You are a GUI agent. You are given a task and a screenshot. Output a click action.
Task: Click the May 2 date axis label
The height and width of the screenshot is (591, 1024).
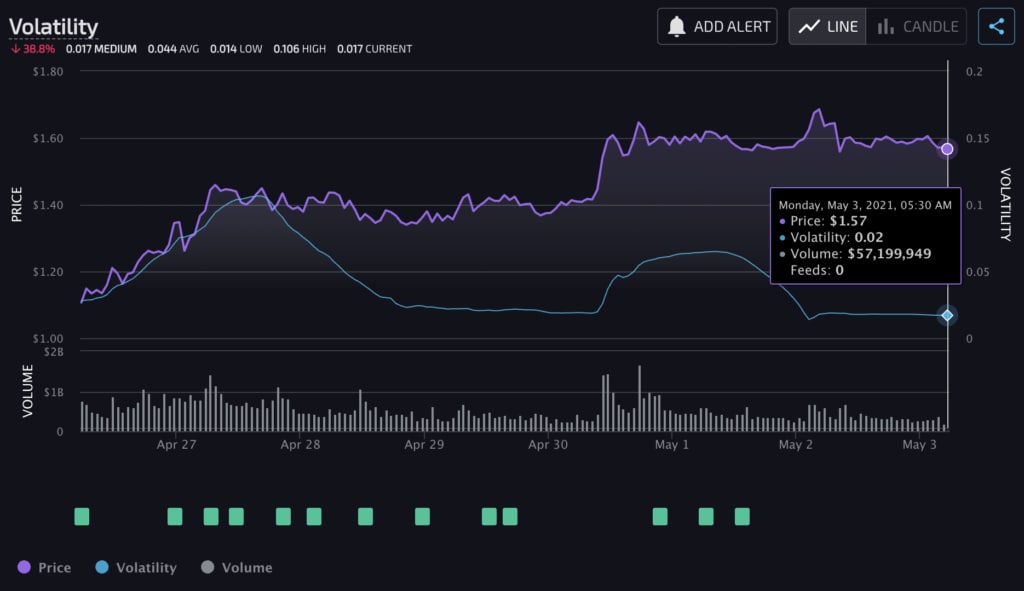tap(795, 445)
